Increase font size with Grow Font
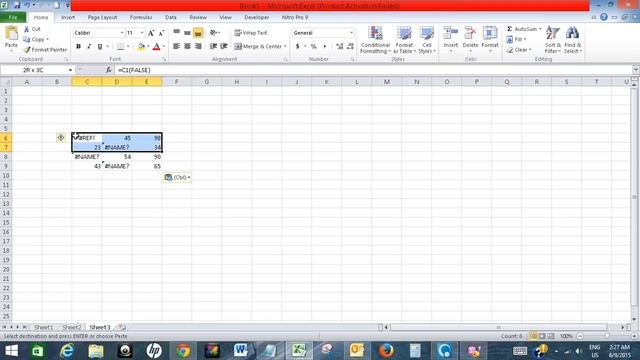Screen dimensions: 640x360 pos(151,33)
